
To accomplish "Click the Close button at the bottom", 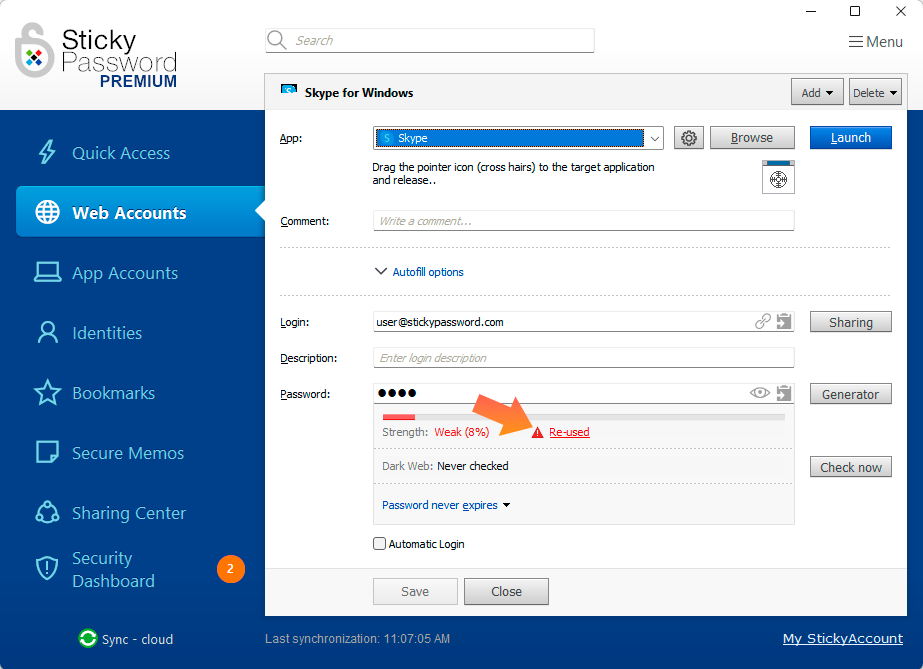I will pos(506,591).
